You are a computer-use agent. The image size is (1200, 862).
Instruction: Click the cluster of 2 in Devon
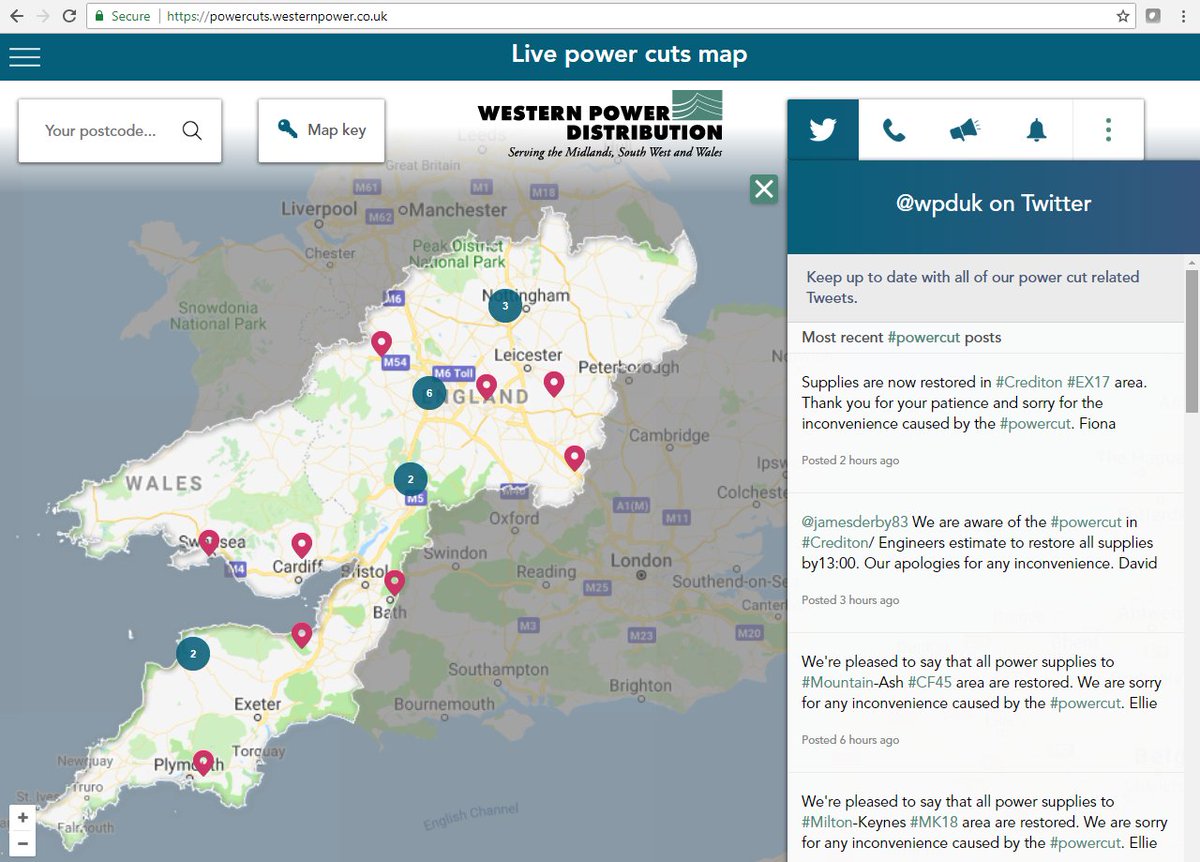point(193,653)
